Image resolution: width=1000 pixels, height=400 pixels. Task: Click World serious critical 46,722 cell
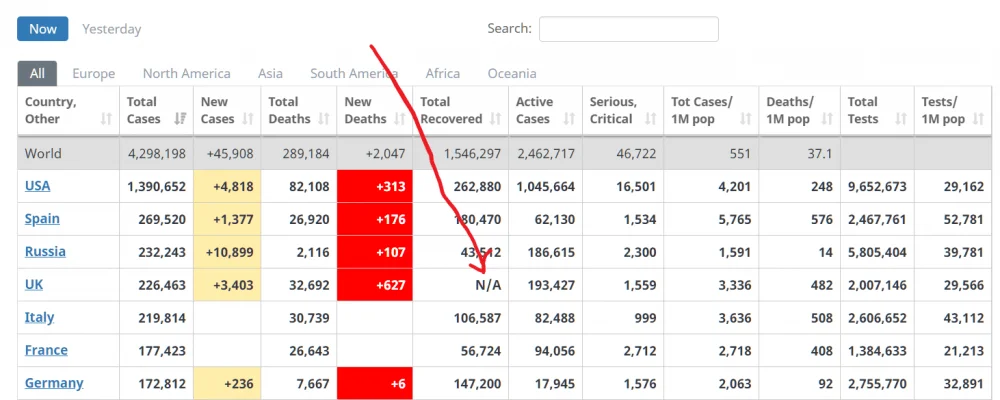(x=622, y=153)
